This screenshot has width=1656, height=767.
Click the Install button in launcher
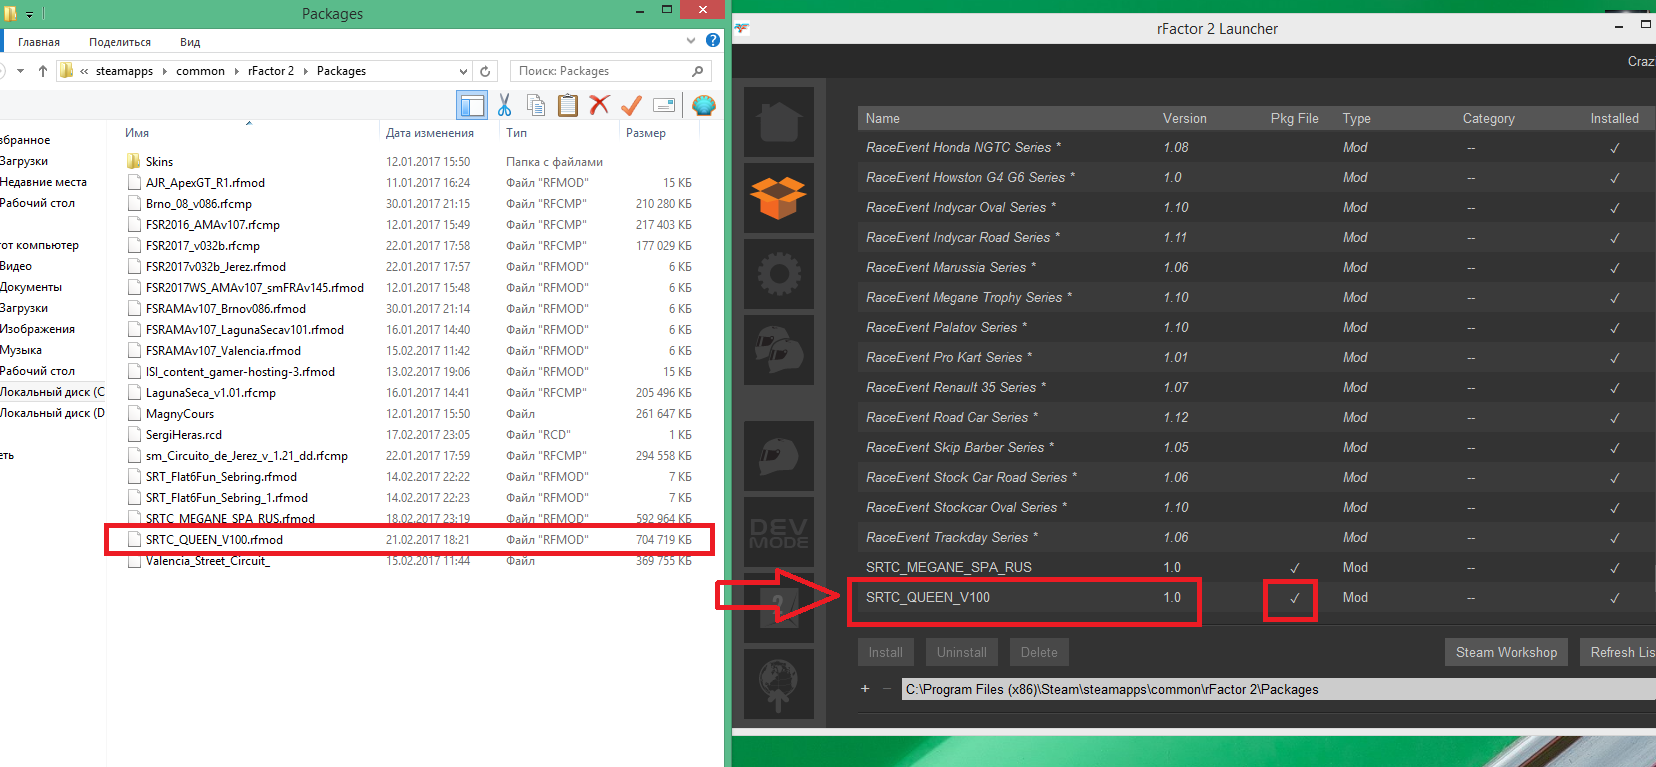(x=885, y=652)
